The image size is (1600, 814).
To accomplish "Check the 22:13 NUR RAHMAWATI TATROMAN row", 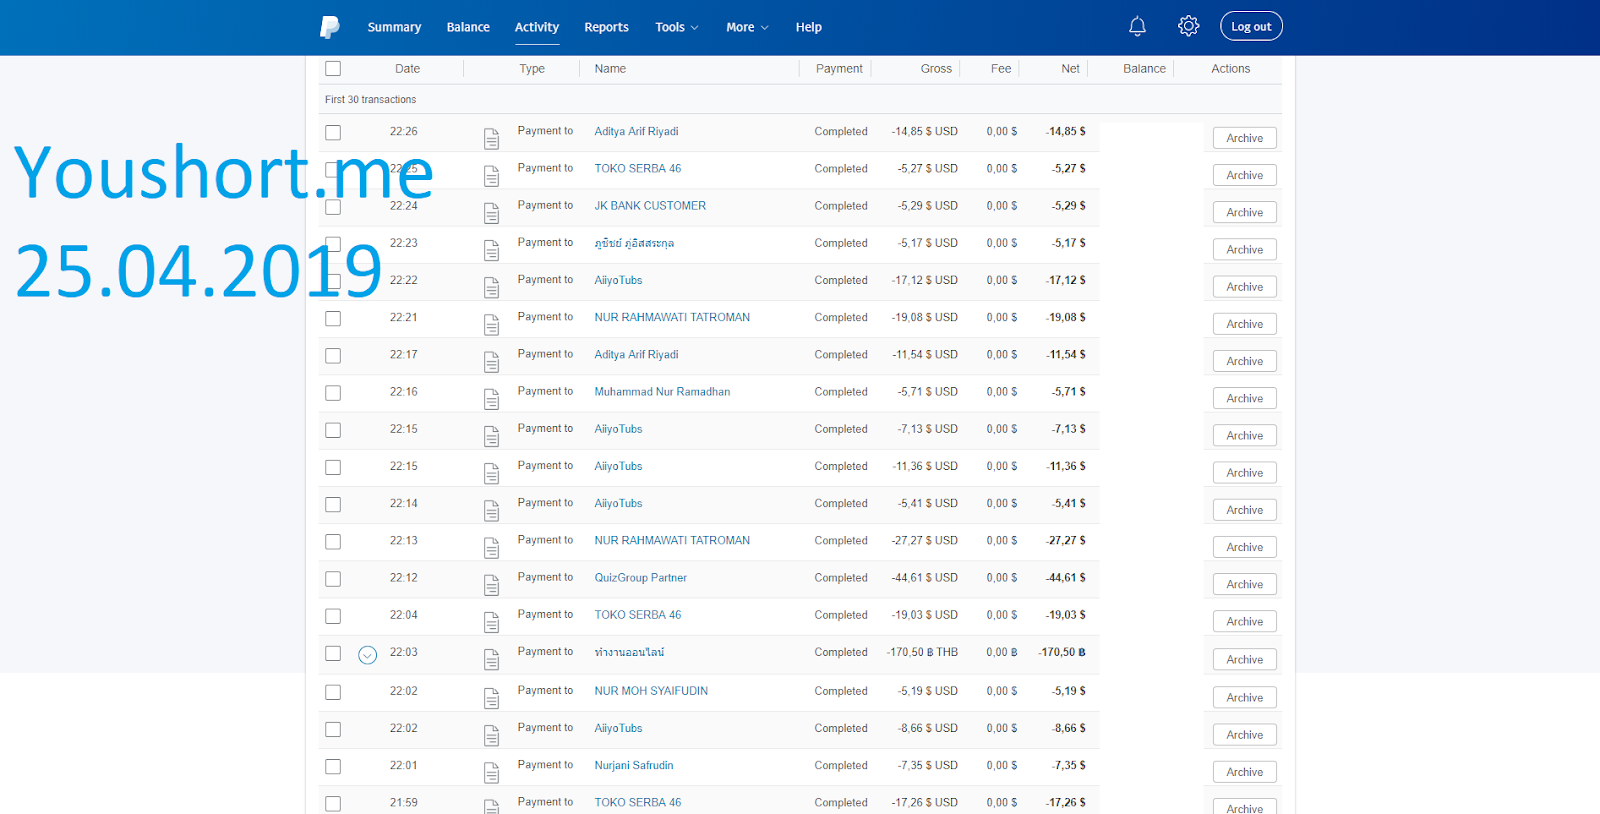I will (333, 541).
